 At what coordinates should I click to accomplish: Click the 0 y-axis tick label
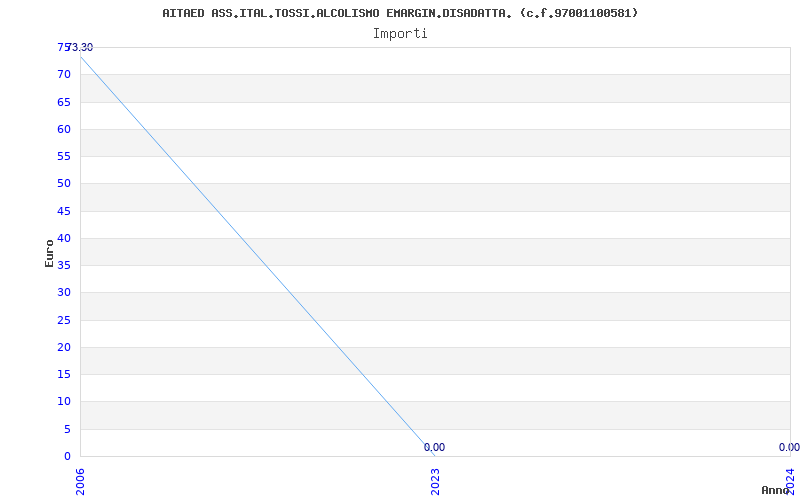67,456
